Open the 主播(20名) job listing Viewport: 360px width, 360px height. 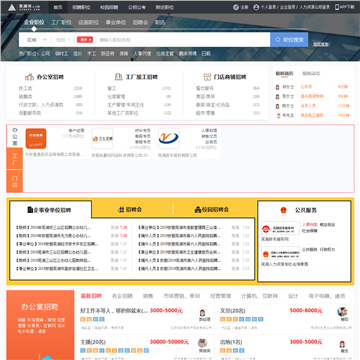coord(93,342)
